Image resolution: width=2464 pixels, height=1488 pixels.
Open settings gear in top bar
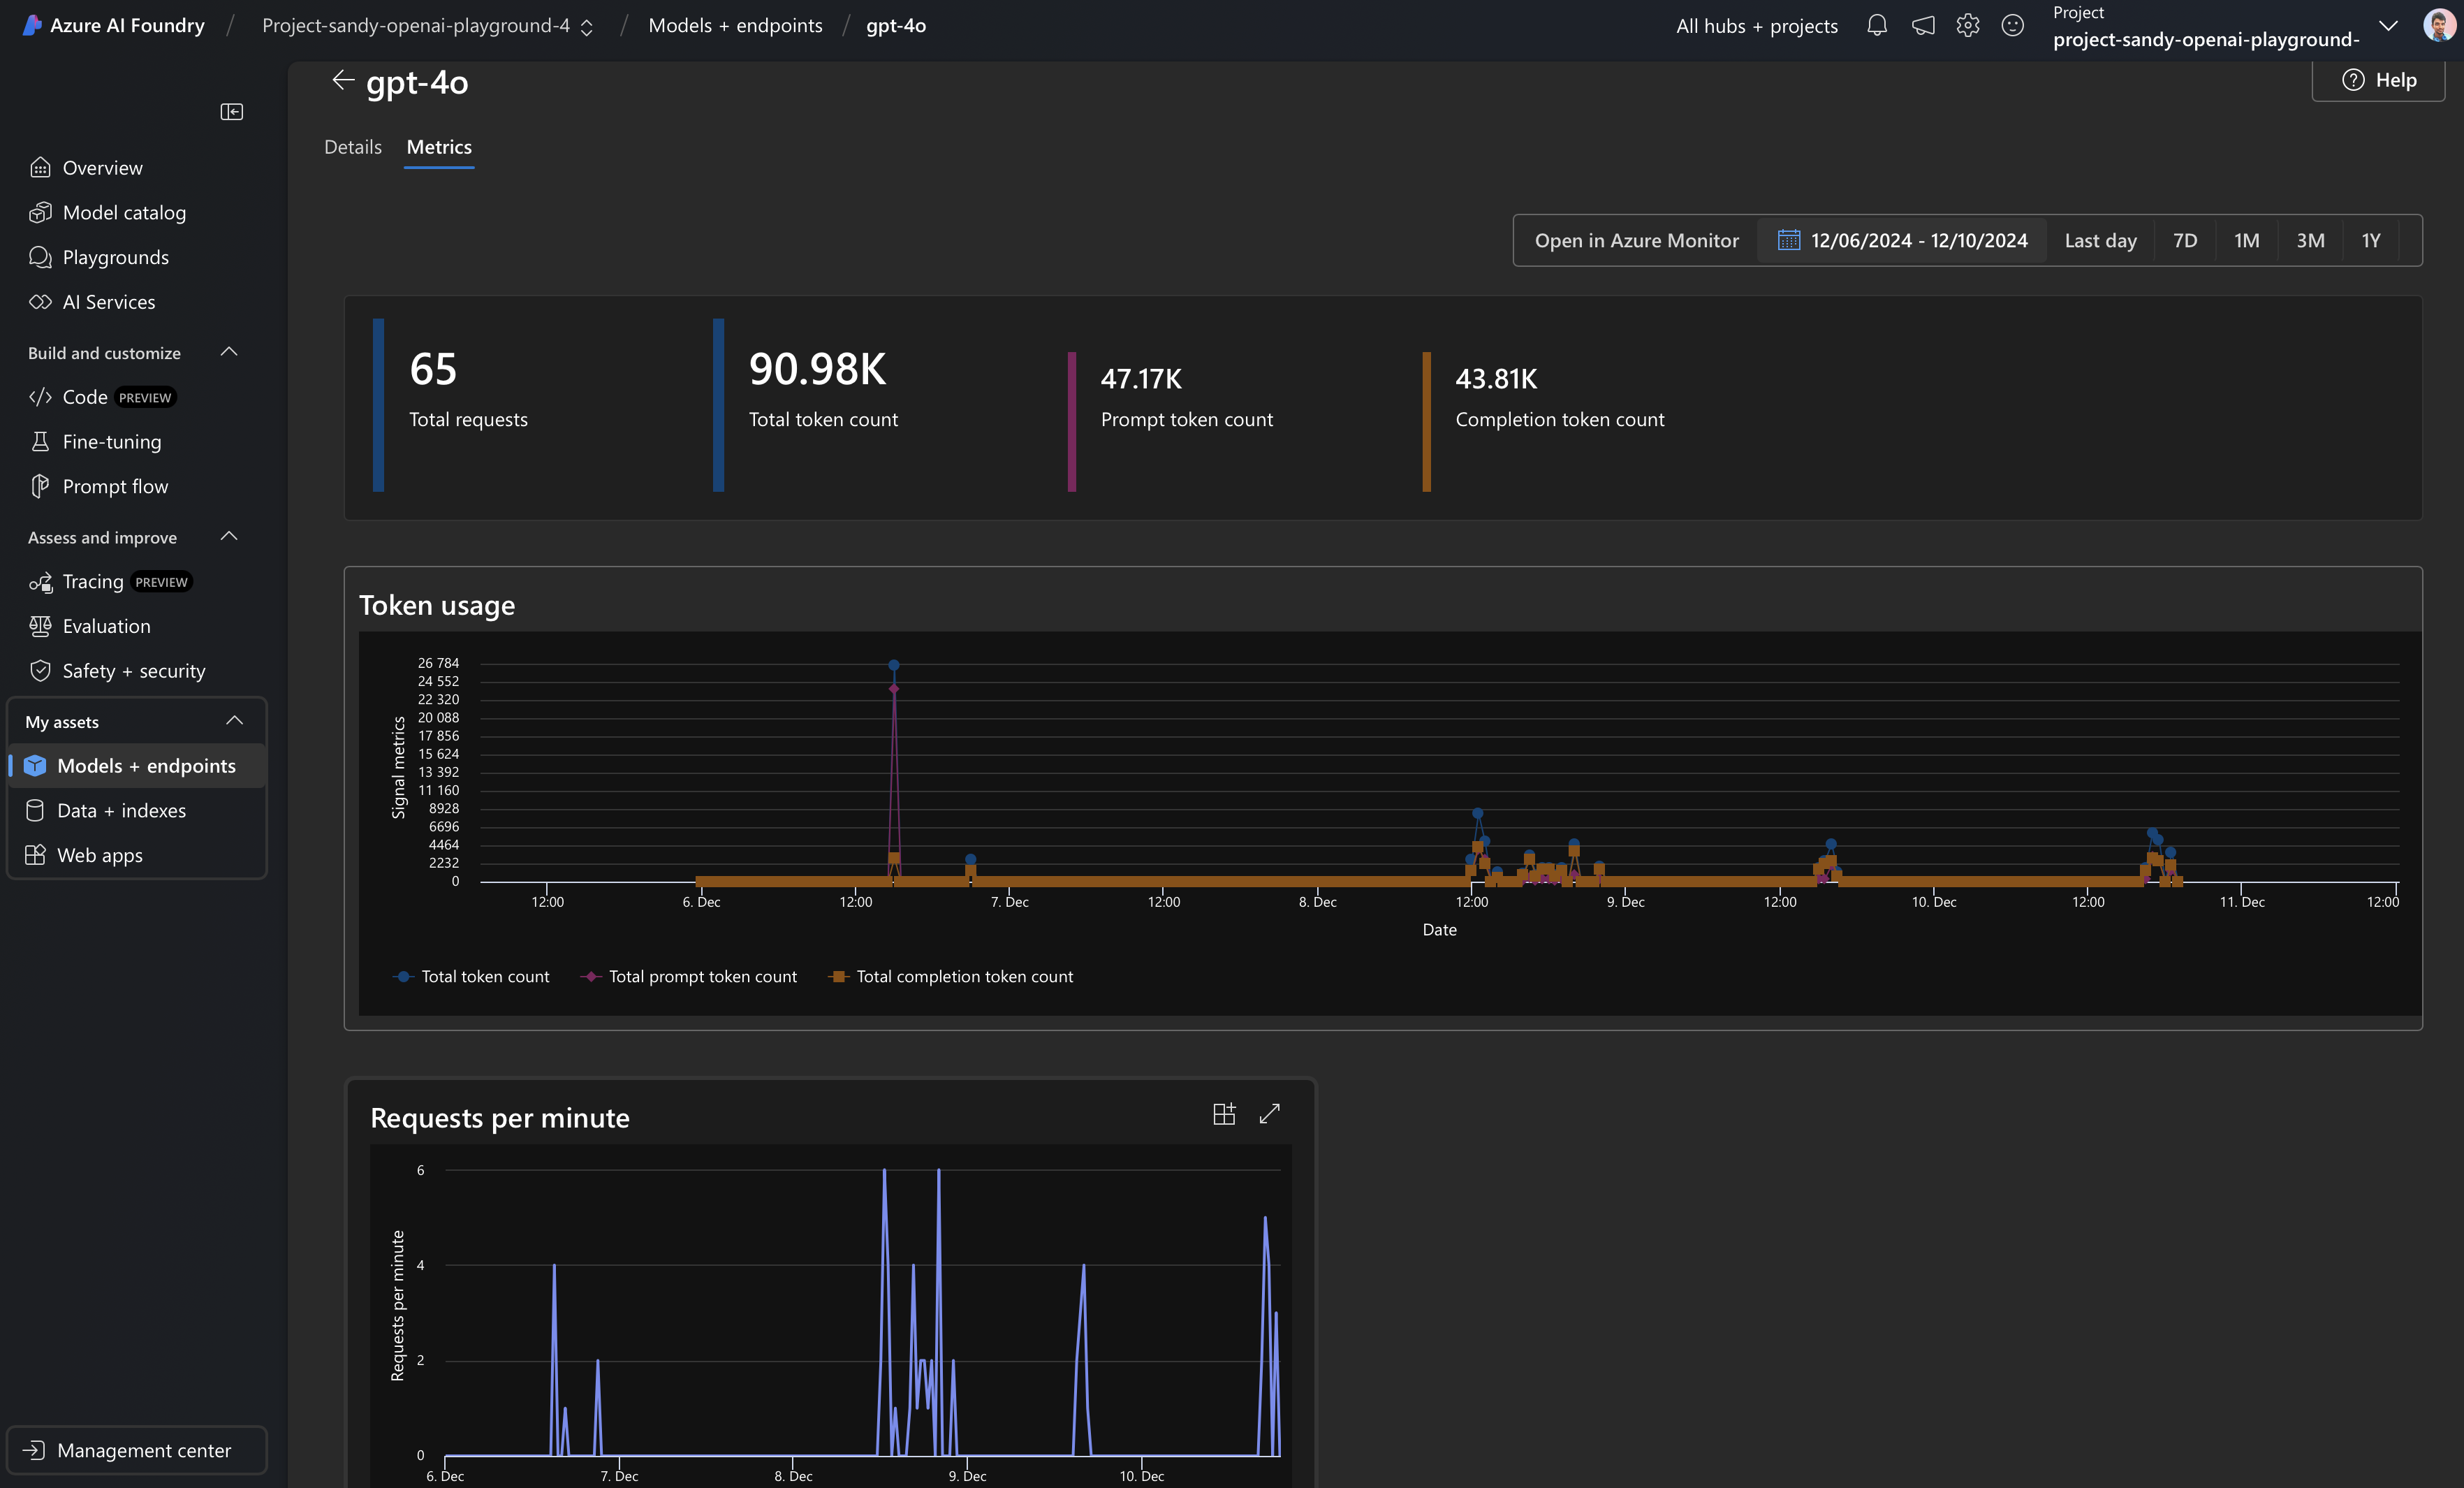point(1968,26)
